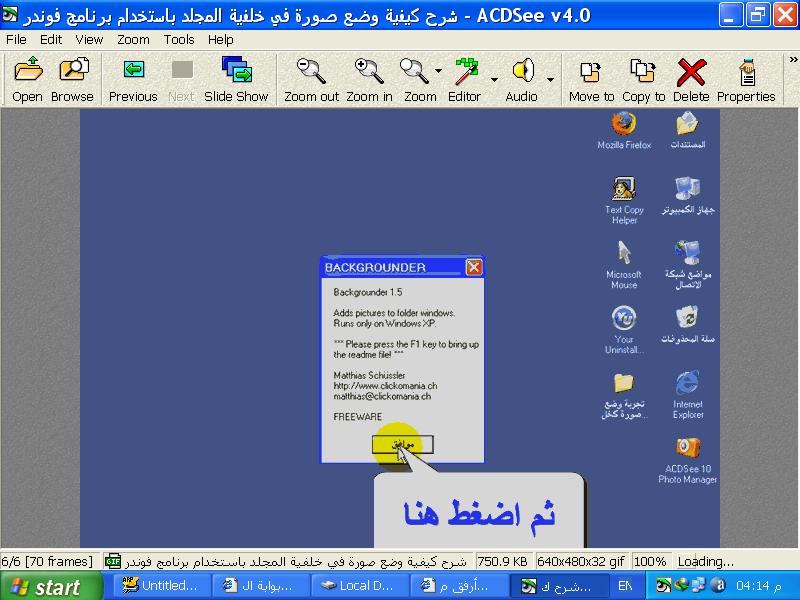
Task: Delete the current image
Action: click(691, 72)
